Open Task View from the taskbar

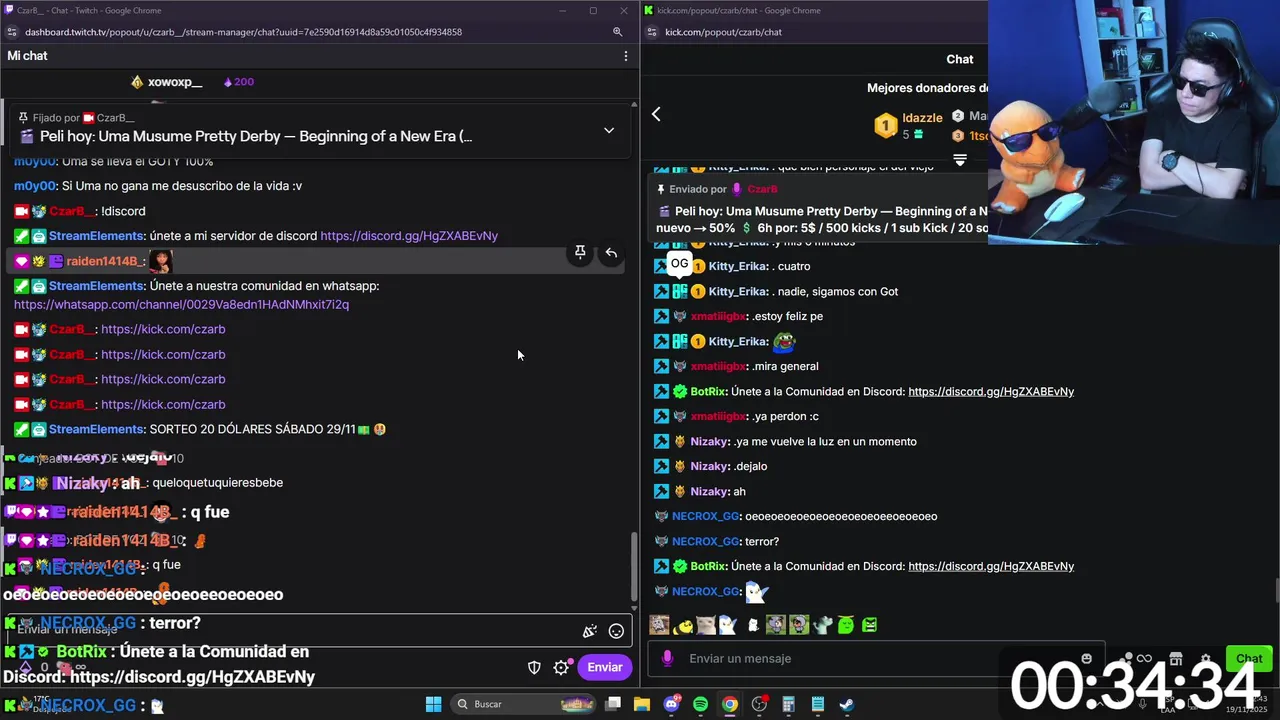click(x=613, y=704)
